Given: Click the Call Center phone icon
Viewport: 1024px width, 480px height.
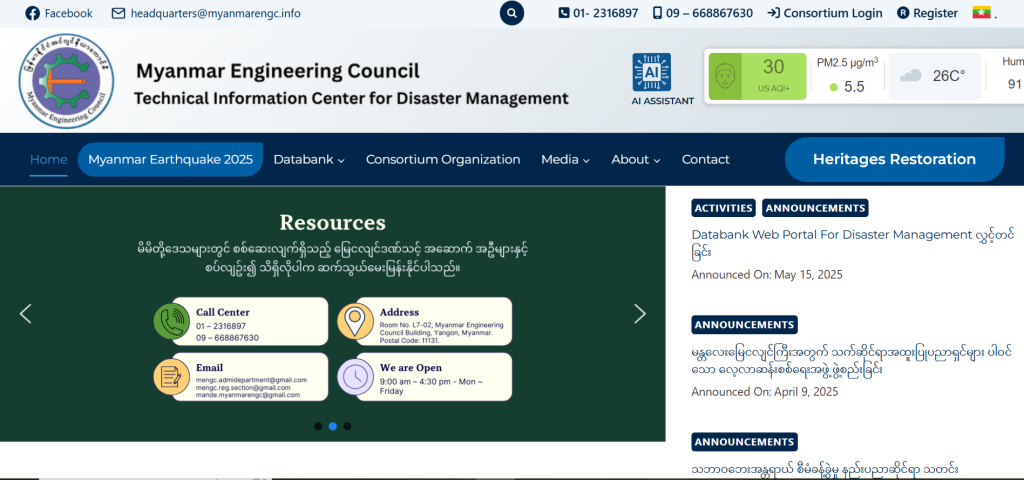Looking at the screenshot, I should point(172,321).
